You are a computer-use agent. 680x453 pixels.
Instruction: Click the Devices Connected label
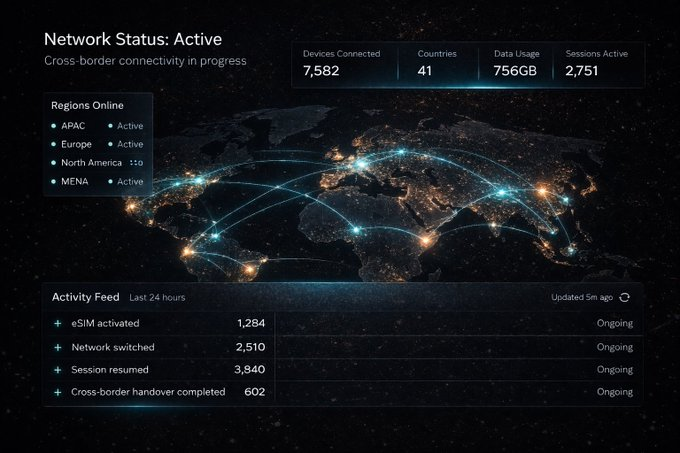(x=341, y=54)
